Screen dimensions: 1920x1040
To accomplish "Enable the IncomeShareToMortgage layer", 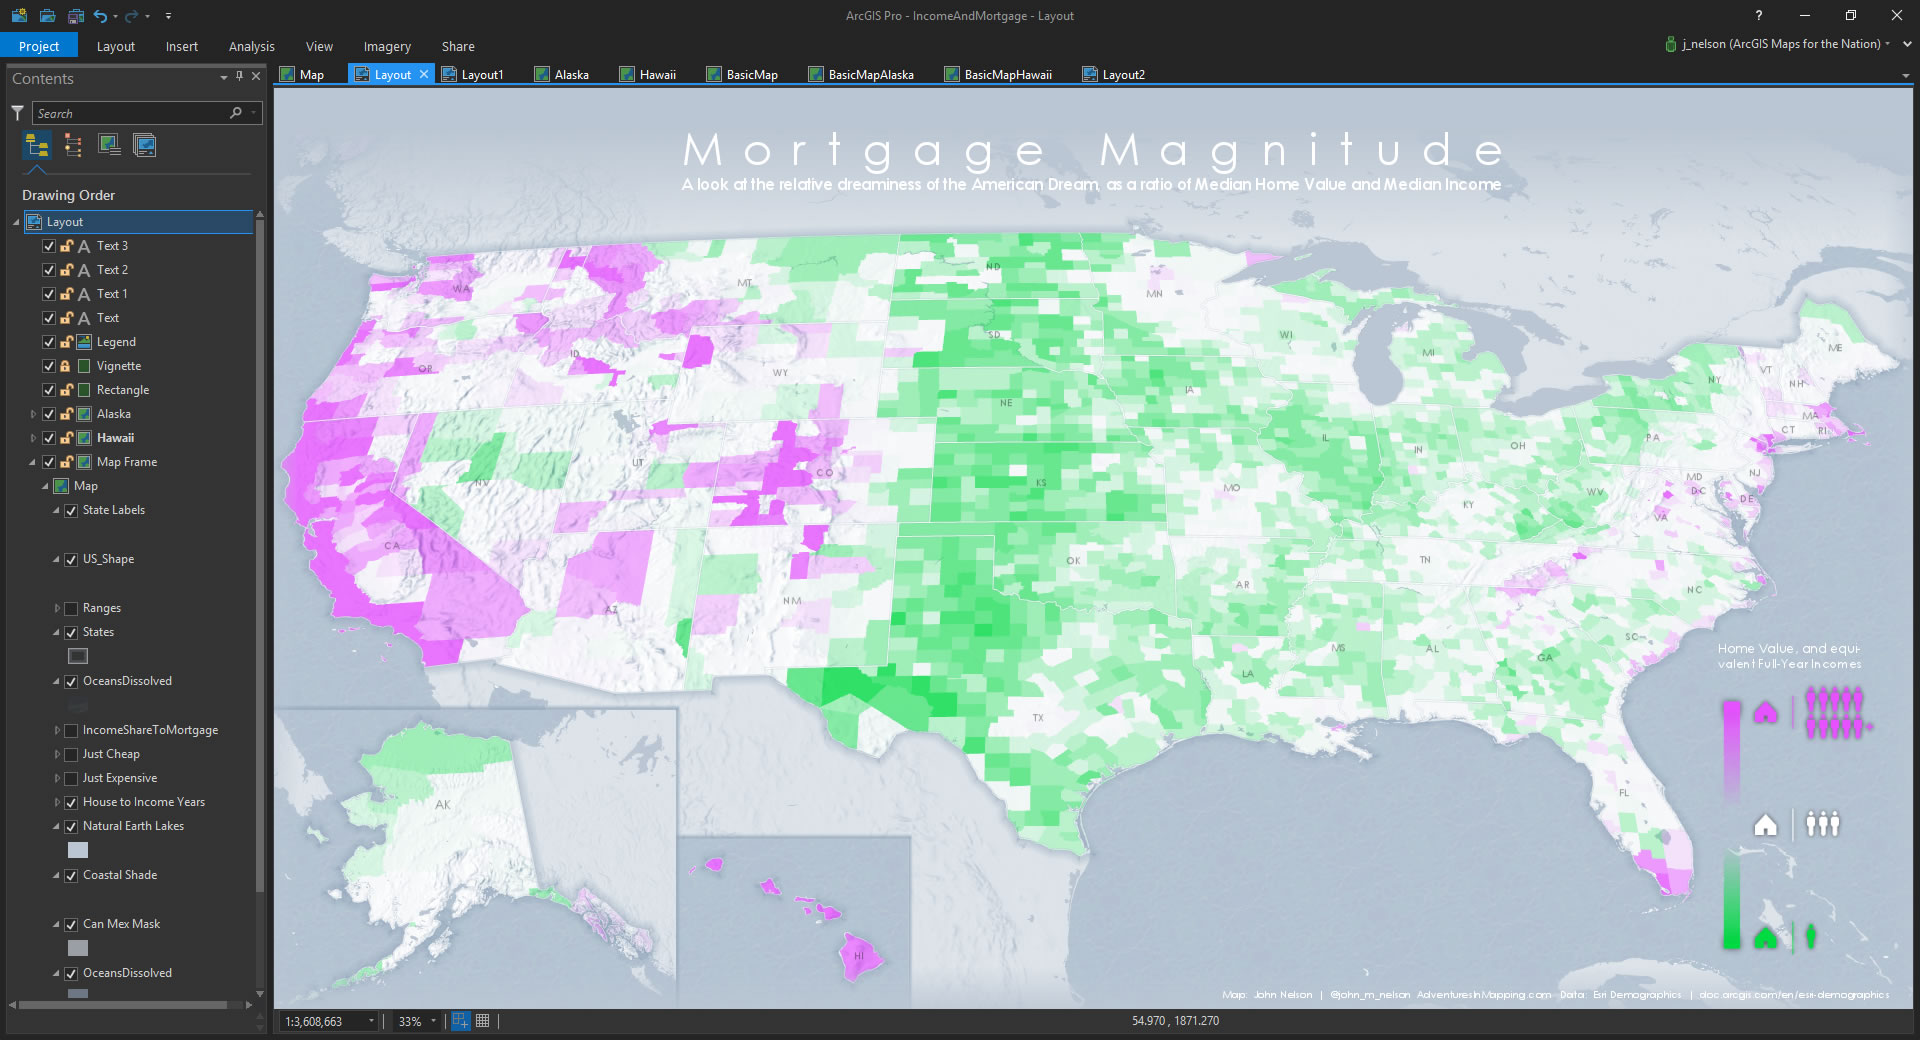I will coord(71,731).
